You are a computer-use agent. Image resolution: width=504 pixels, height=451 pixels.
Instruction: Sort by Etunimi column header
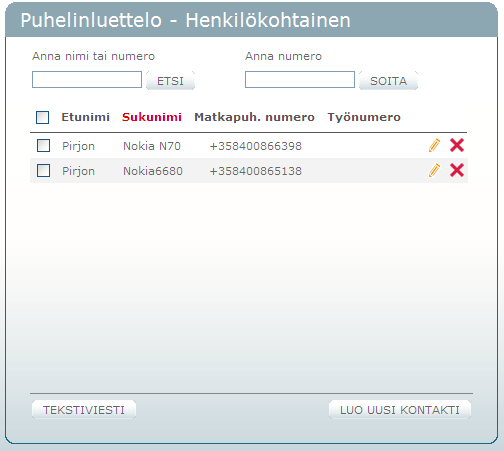pos(86,117)
